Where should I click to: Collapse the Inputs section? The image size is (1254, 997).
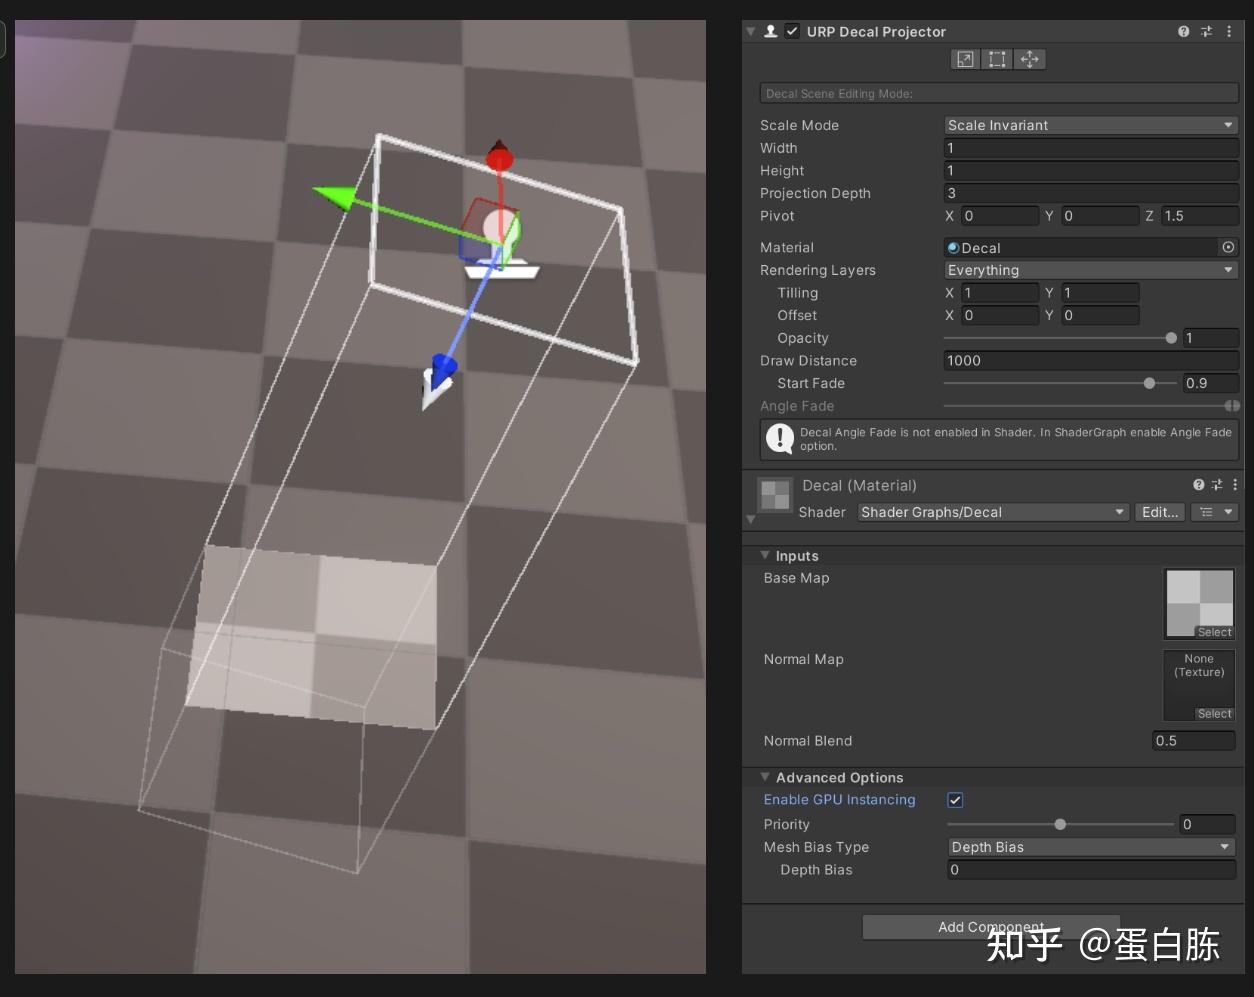coord(766,555)
